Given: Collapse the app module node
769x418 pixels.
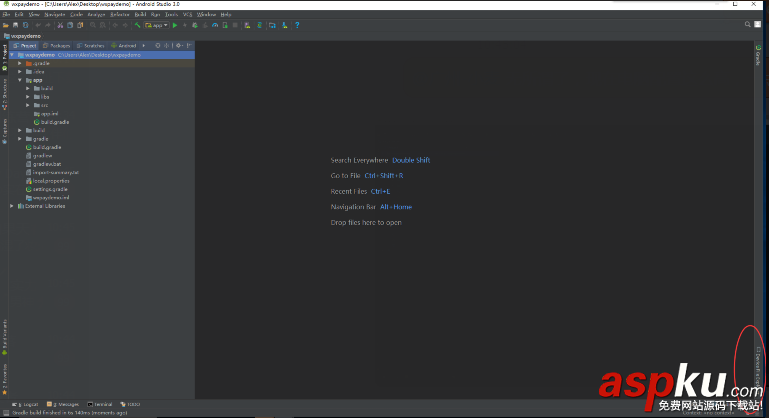Looking at the screenshot, I should [20, 80].
